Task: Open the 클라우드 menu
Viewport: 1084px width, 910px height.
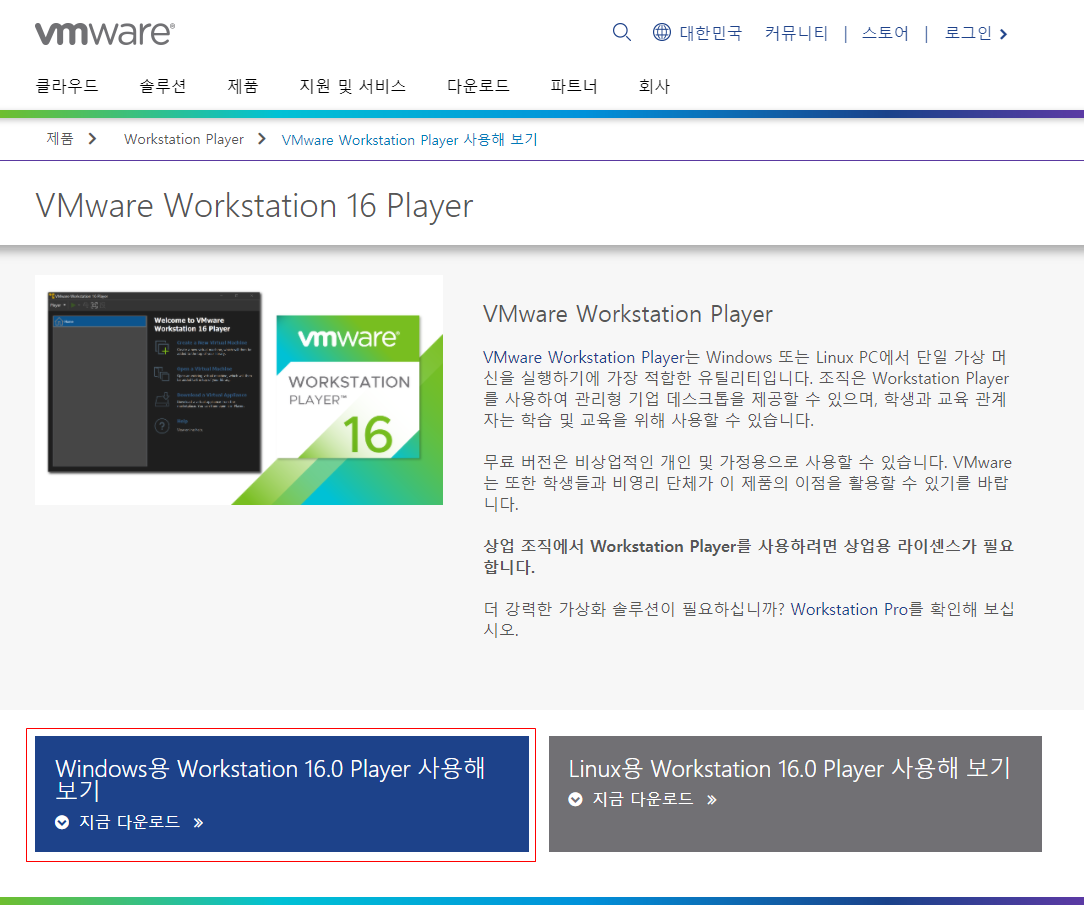Action: (x=67, y=86)
